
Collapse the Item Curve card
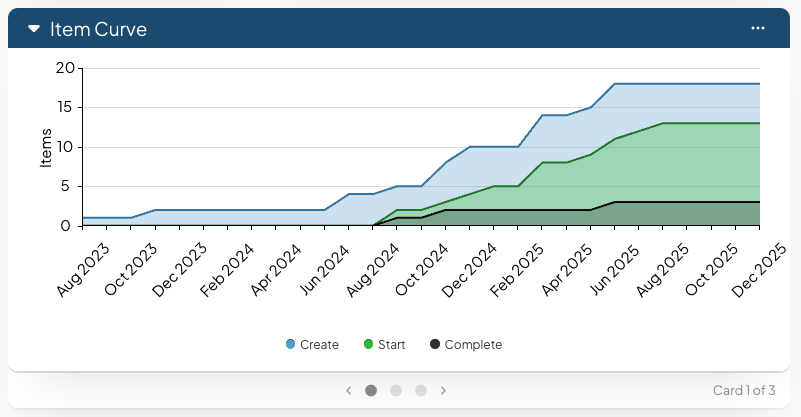point(33,30)
